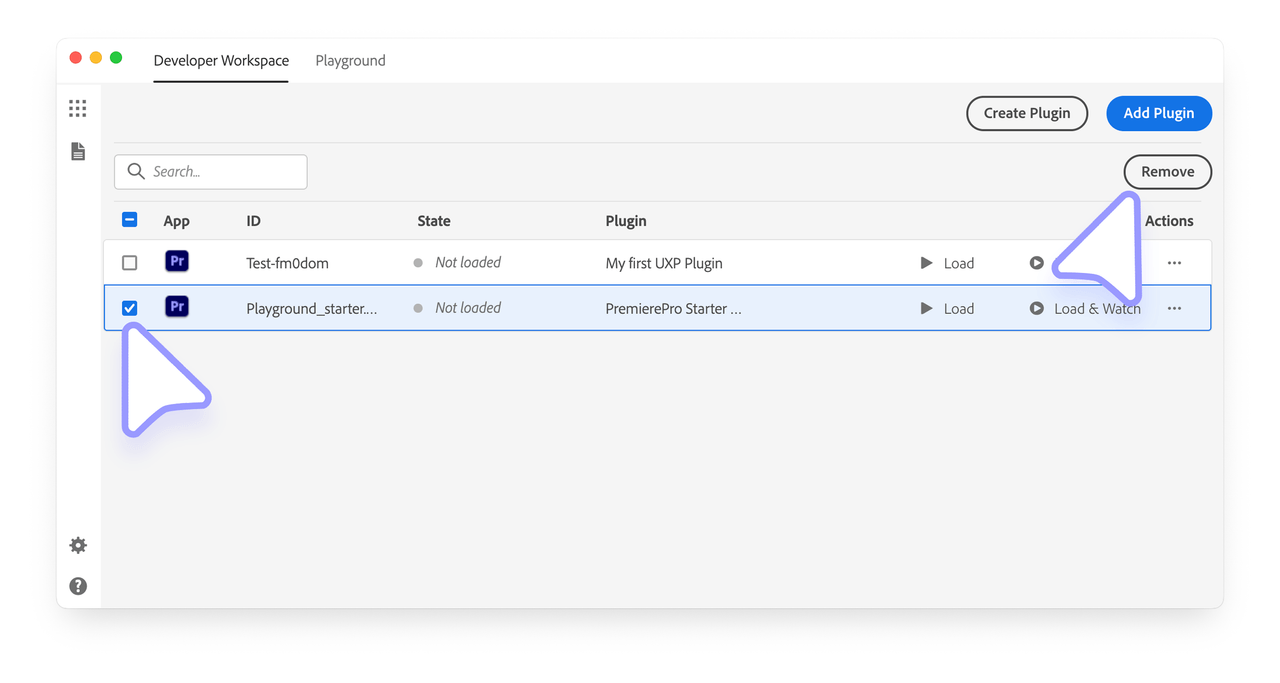This screenshot has width=1280, height=683.
Task: Click the select-all checkbox in the table header
Action: point(129,218)
